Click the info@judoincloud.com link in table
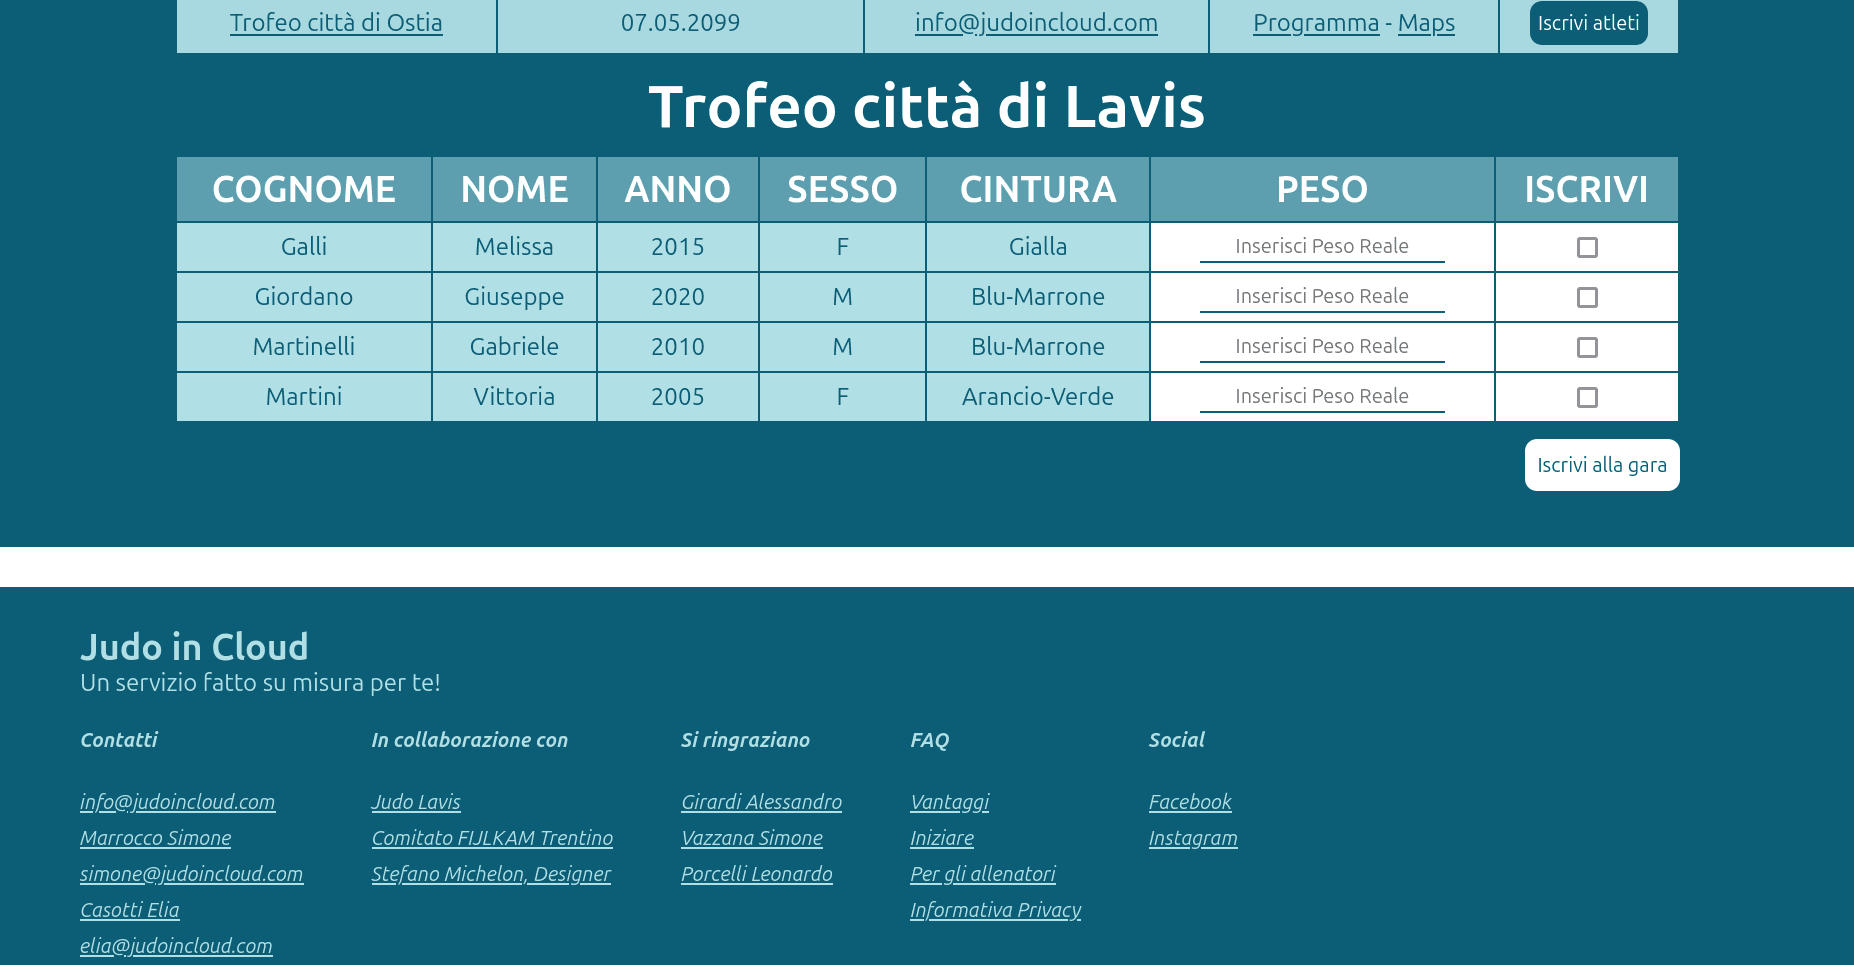Image resolution: width=1854 pixels, height=965 pixels. pos(1035,23)
